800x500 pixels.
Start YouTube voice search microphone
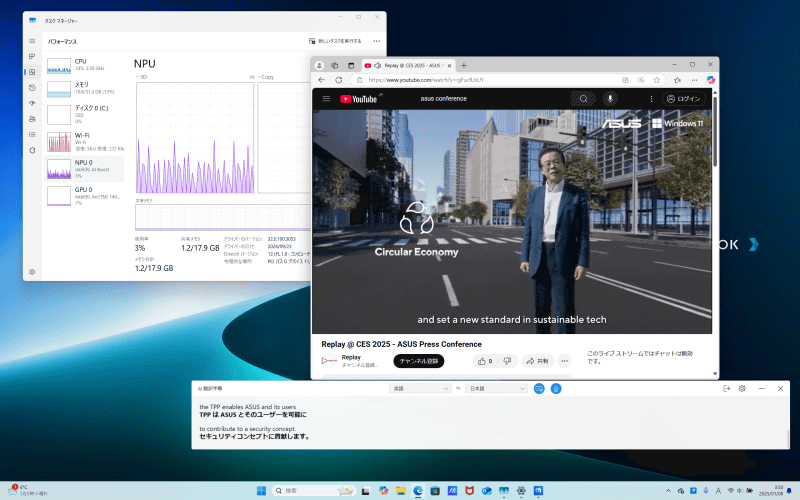pos(610,99)
